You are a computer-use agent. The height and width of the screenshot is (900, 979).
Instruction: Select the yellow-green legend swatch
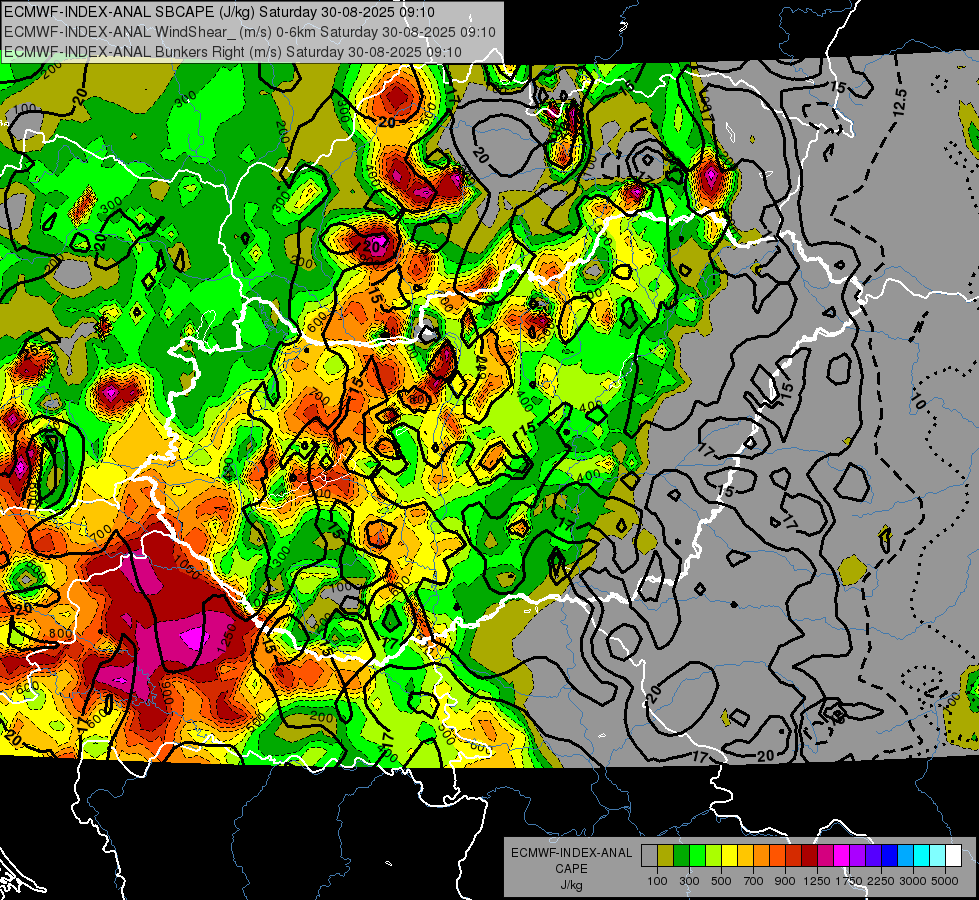tap(714, 856)
